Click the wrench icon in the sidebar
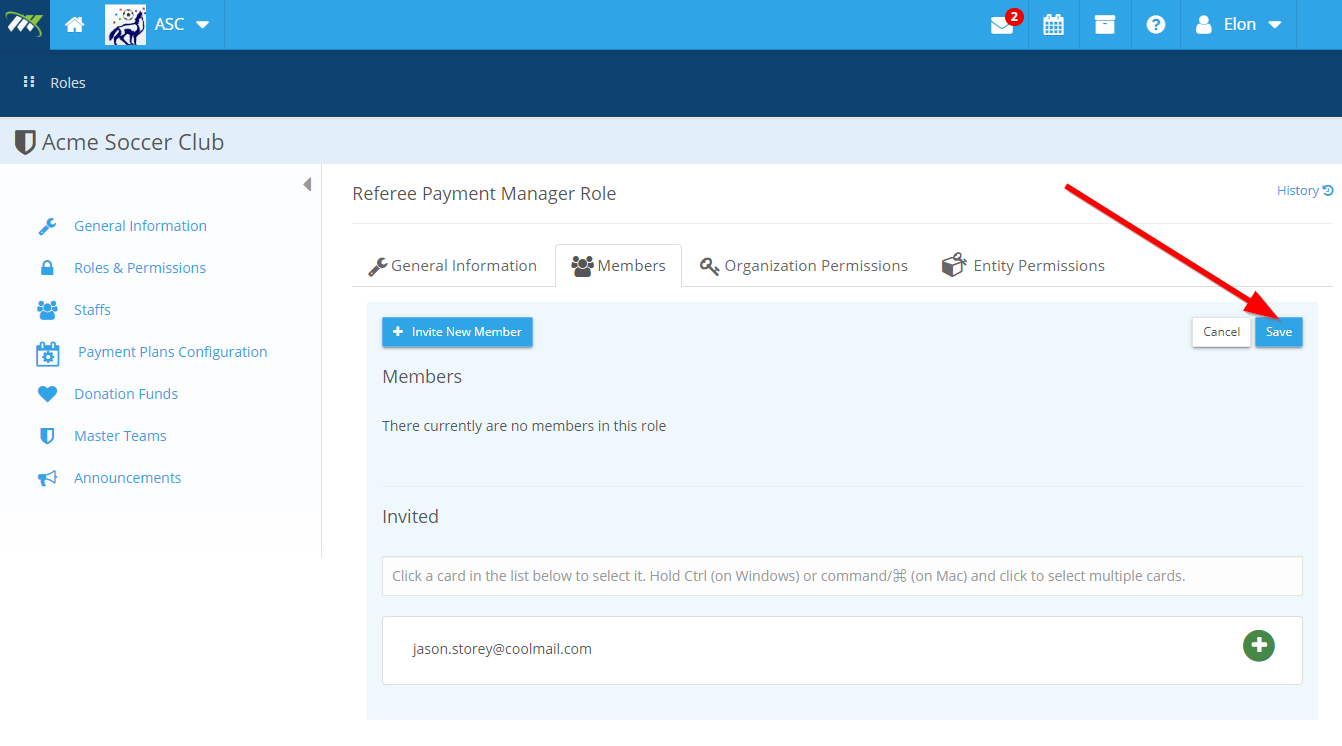 click(47, 226)
